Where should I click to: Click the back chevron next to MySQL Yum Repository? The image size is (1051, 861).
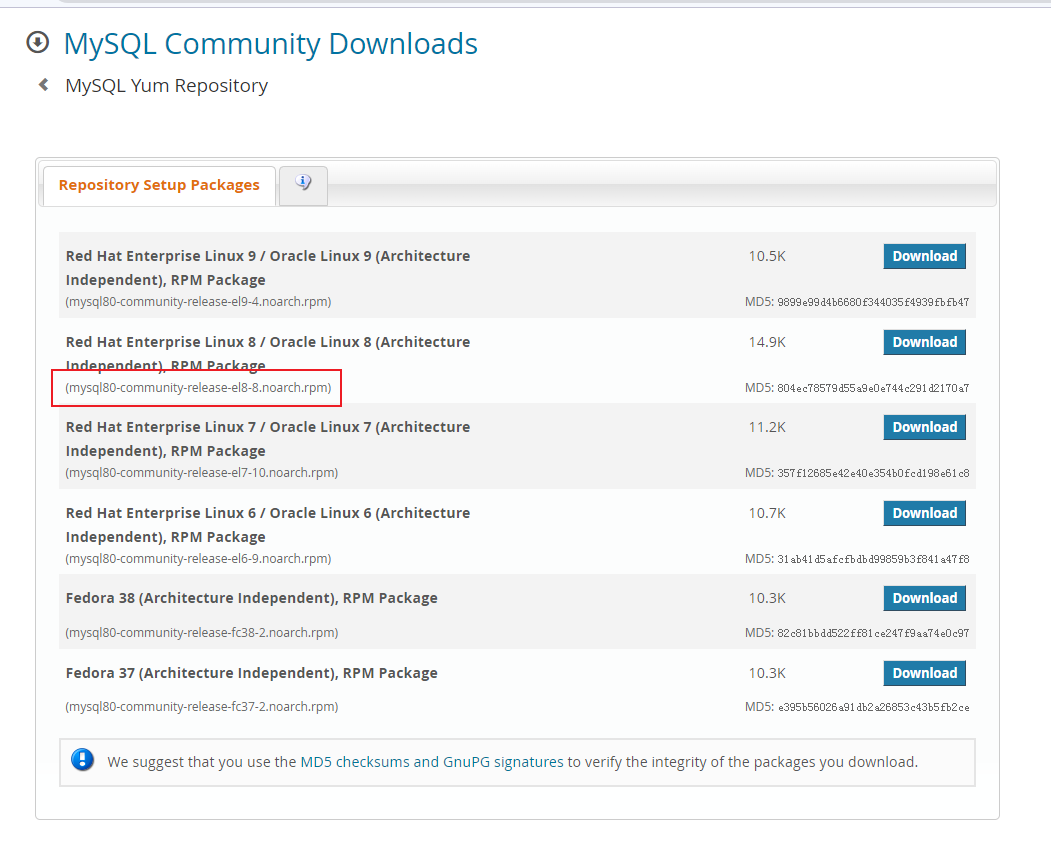tap(44, 84)
